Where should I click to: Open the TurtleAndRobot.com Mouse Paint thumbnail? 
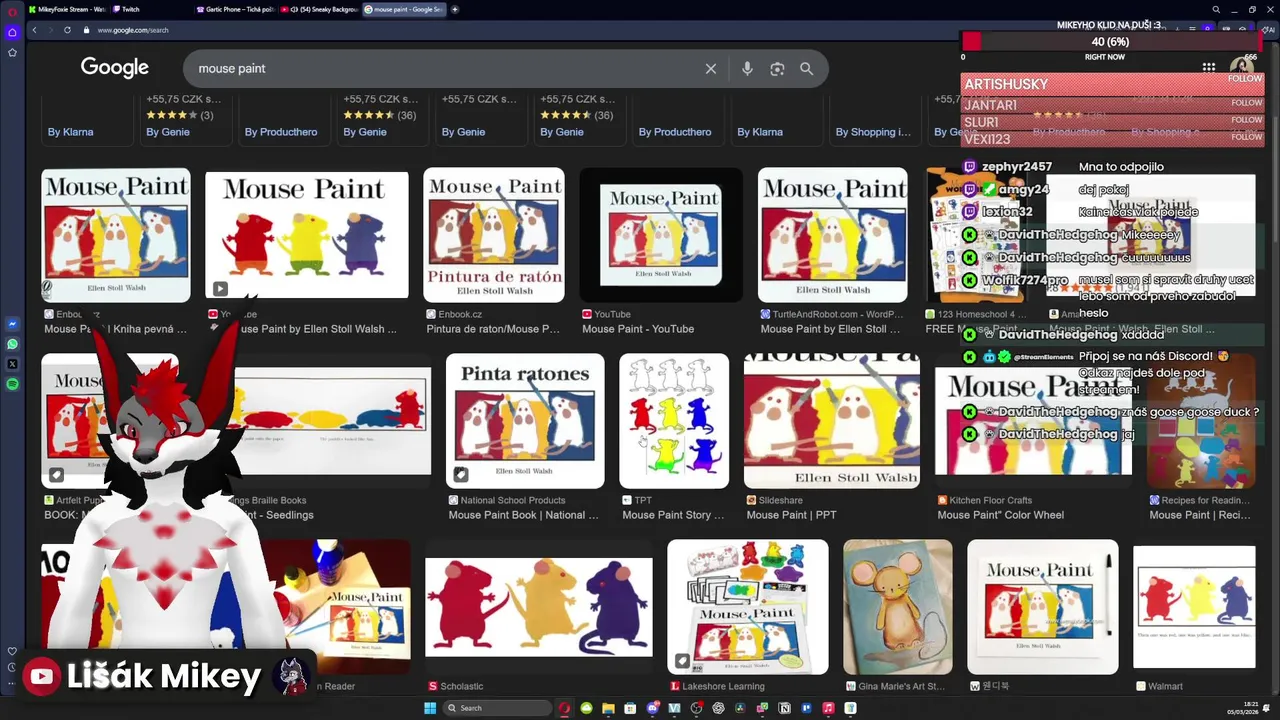click(833, 235)
